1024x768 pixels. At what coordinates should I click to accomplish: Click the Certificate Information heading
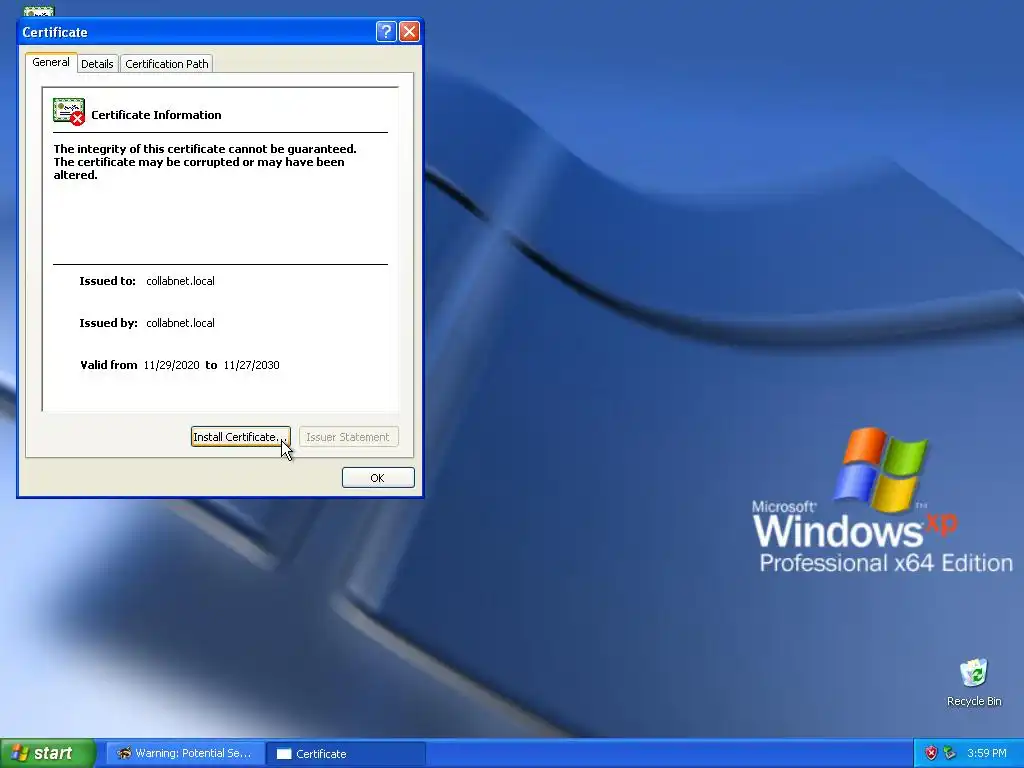[x=156, y=115]
